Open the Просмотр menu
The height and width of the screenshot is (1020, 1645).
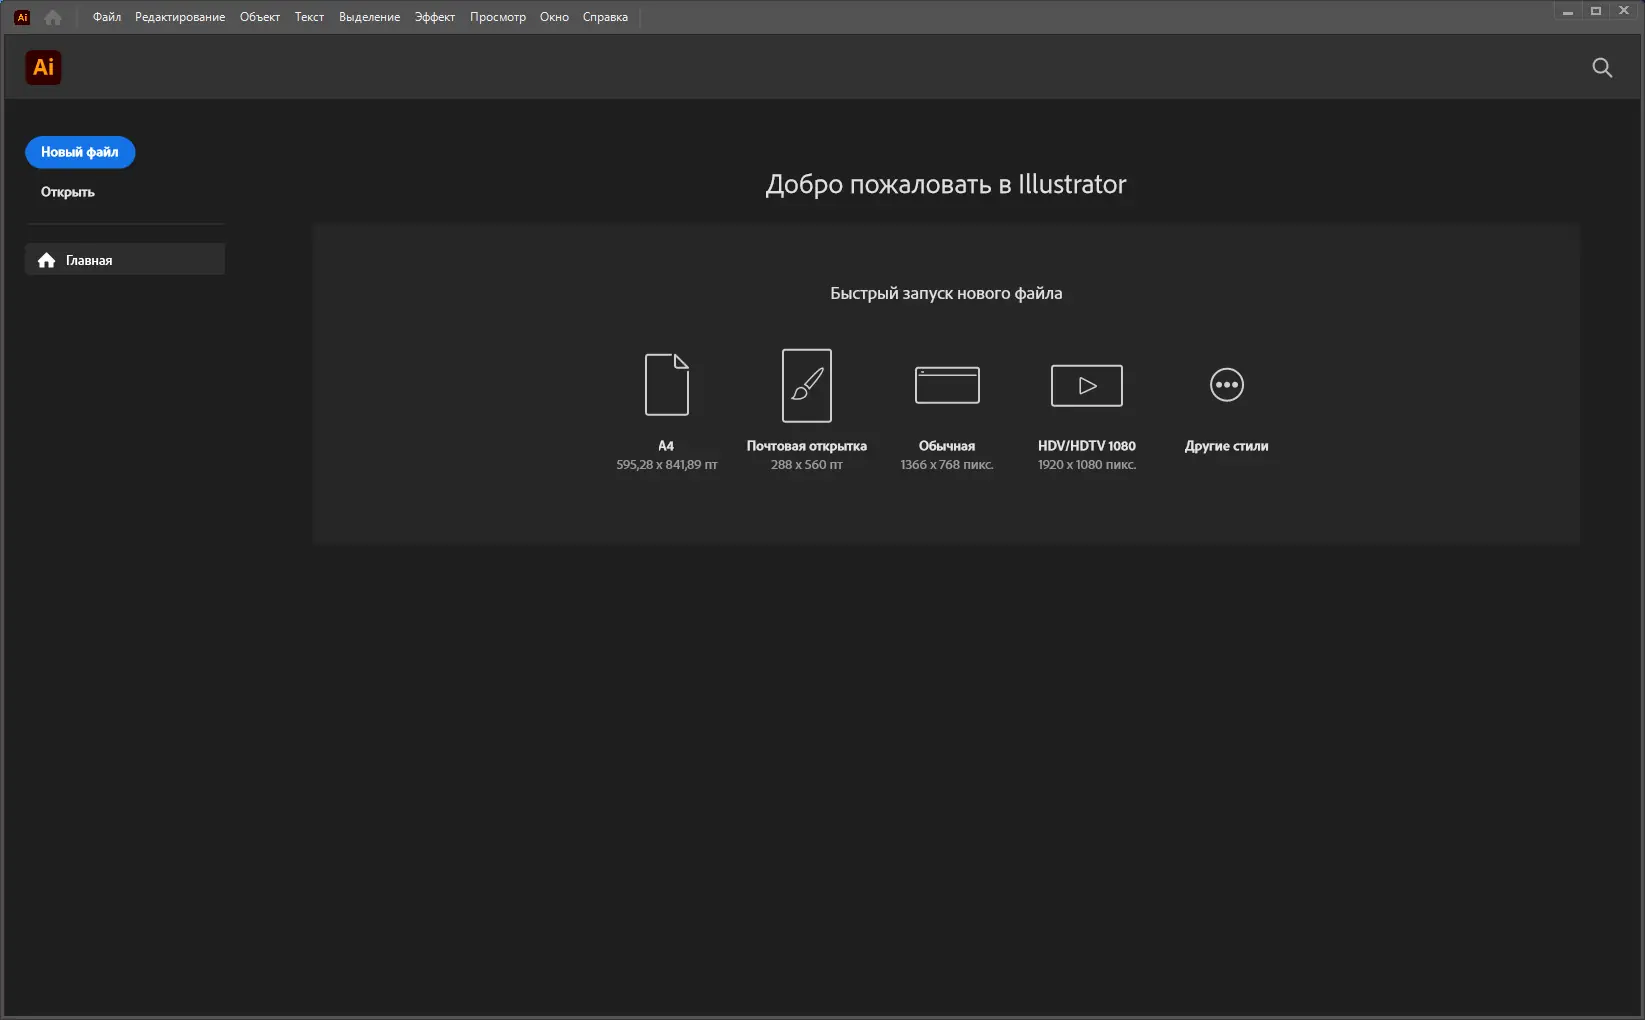(498, 16)
